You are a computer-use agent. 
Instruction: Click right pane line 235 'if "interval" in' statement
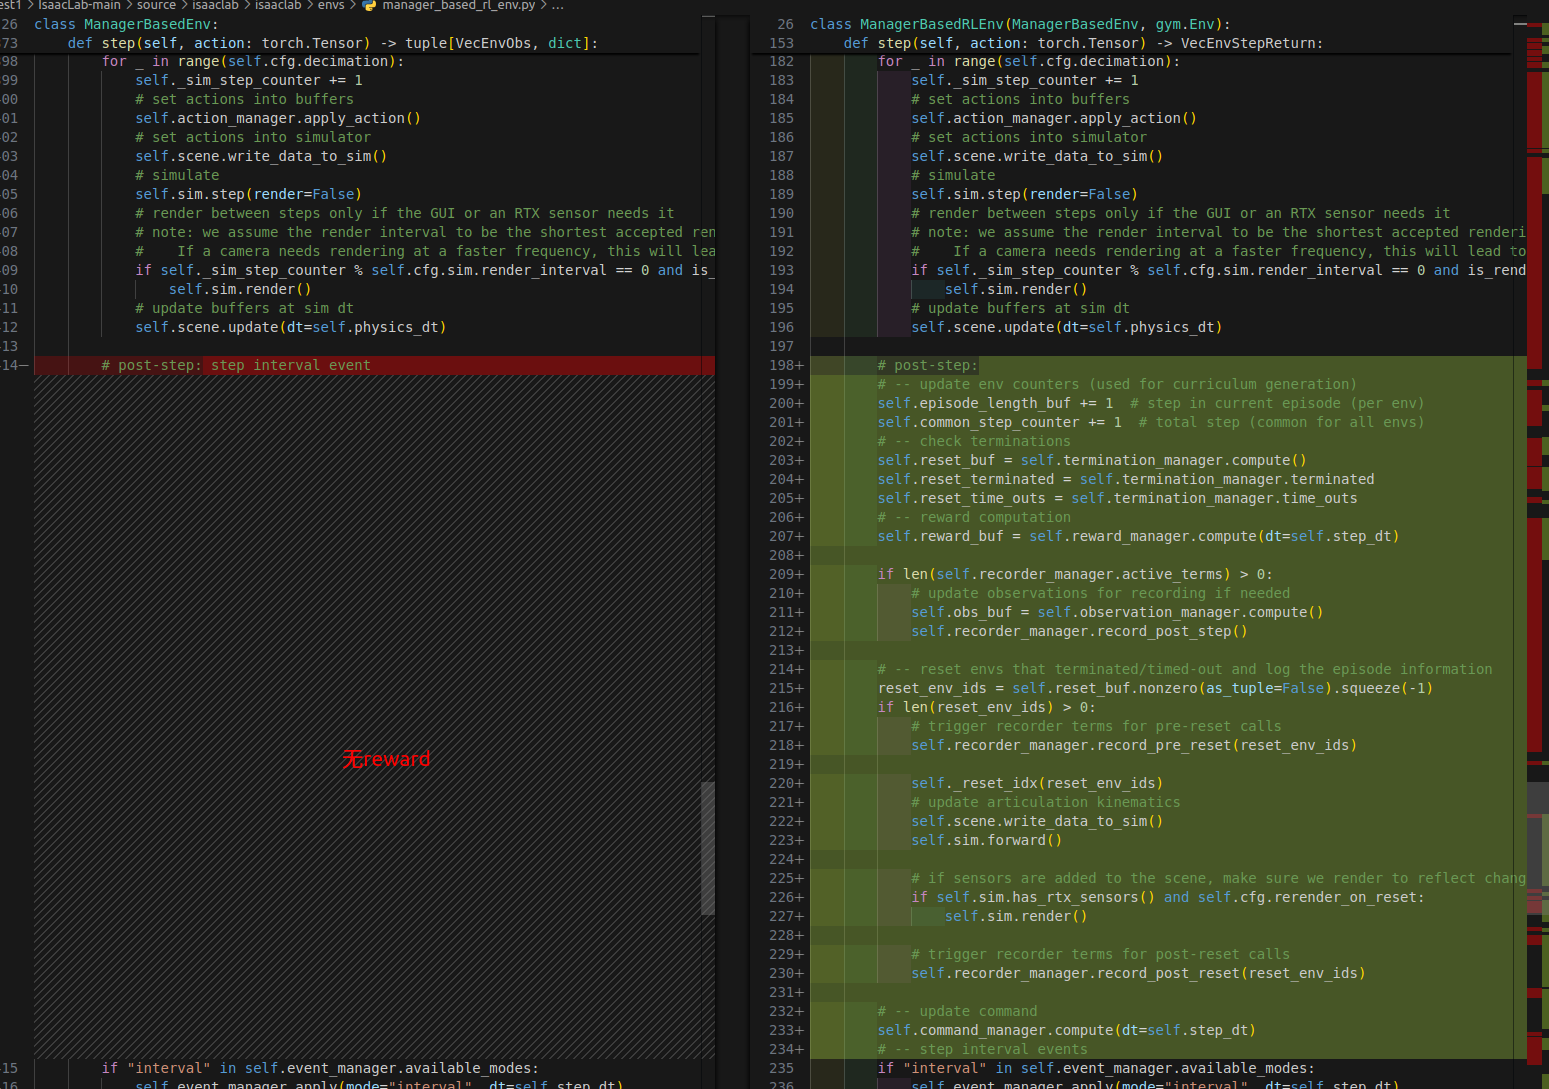coord(1096,1068)
